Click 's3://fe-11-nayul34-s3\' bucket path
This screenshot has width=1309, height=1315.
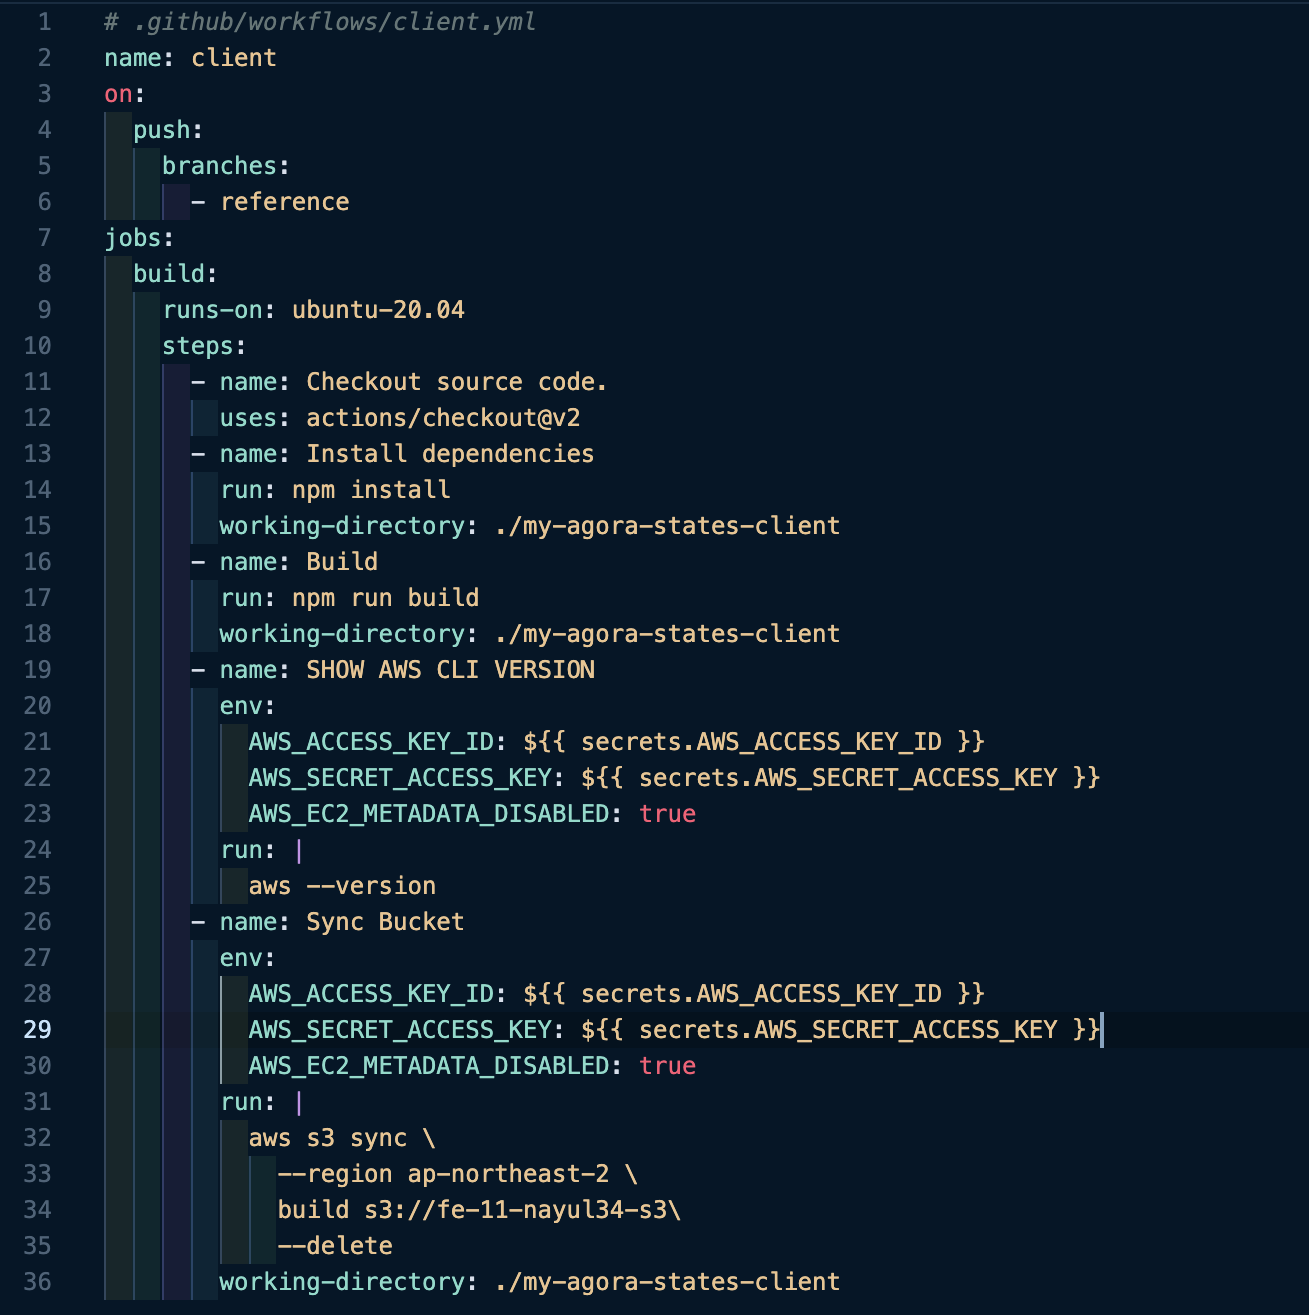522,1210
